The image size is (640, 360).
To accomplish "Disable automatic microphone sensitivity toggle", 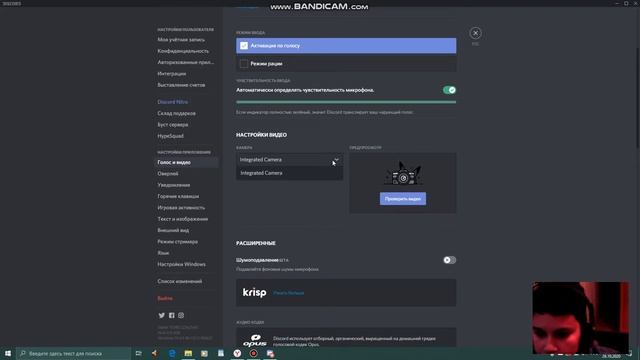I will 449,90.
